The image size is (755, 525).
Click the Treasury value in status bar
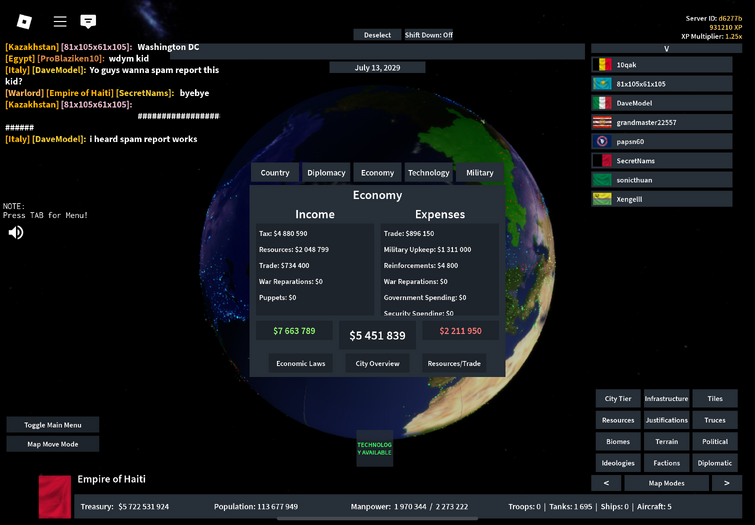pos(143,507)
